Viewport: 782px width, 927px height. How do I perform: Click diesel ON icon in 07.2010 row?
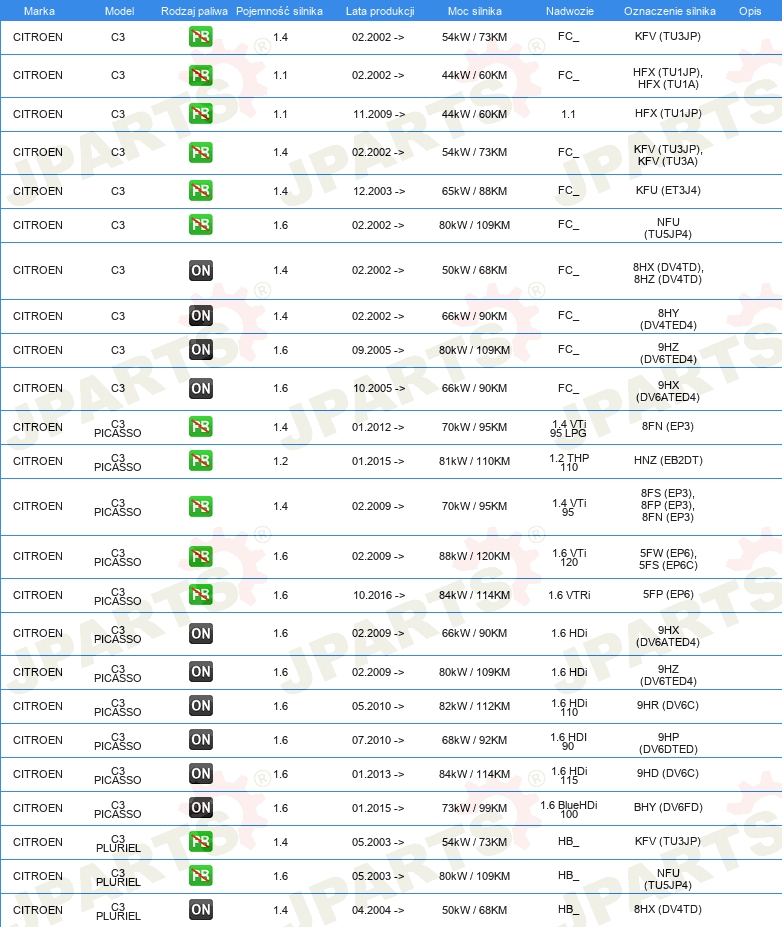(201, 740)
